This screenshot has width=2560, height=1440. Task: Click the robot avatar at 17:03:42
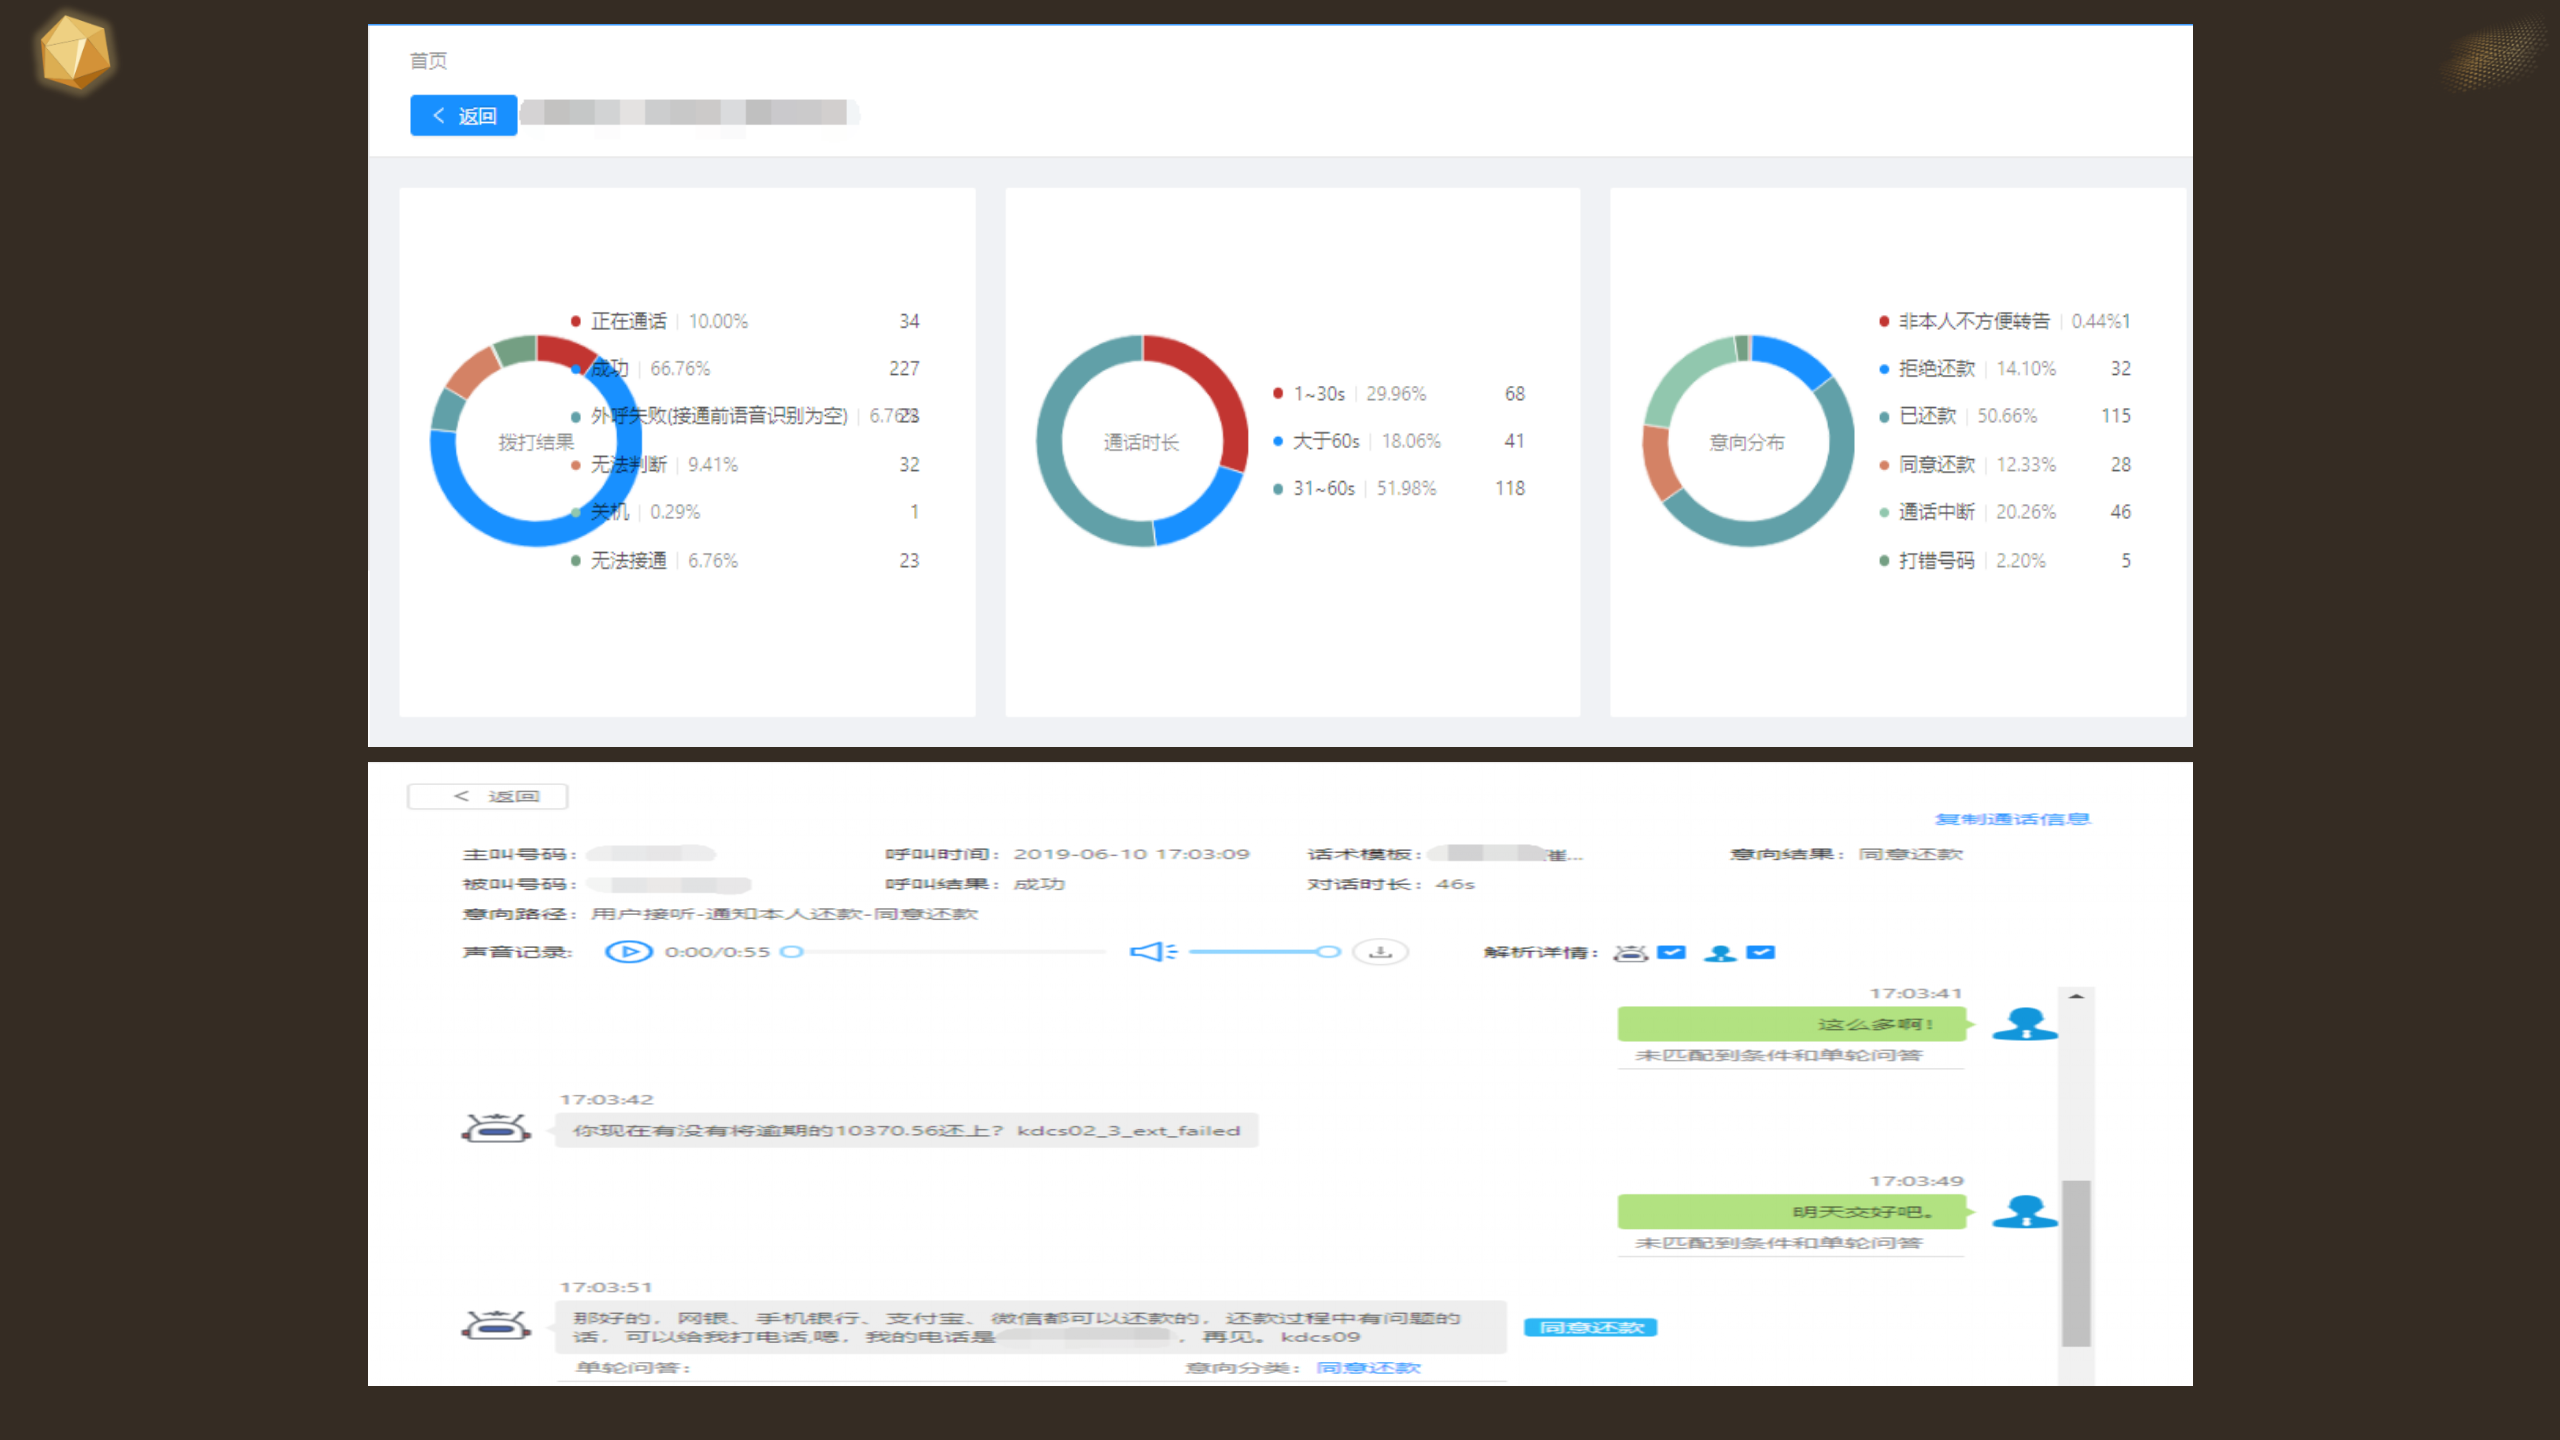[496, 1129]
